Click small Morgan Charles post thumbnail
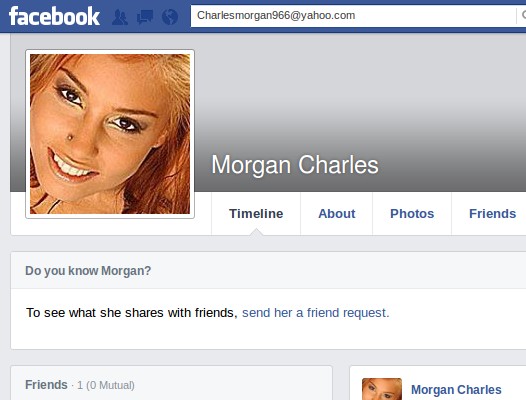 tap(382, 389)
